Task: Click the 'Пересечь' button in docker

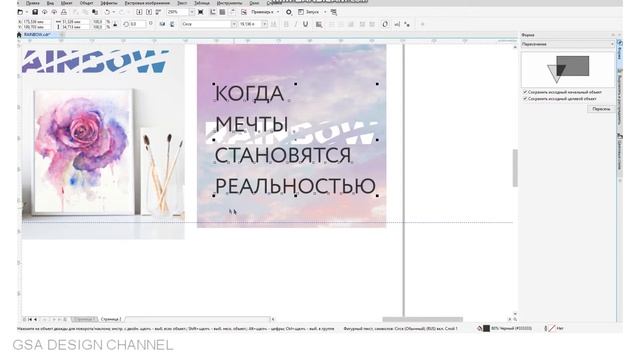Action: click(x=601, y=109)
